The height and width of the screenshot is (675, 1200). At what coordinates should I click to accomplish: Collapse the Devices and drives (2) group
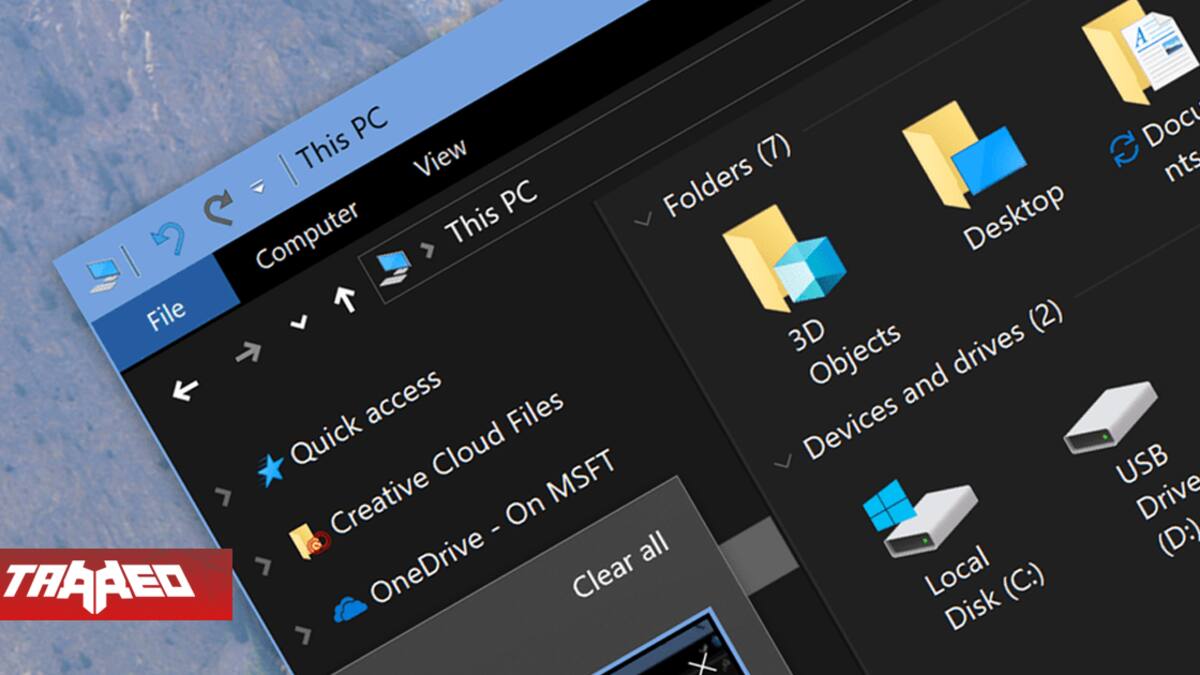783,461
